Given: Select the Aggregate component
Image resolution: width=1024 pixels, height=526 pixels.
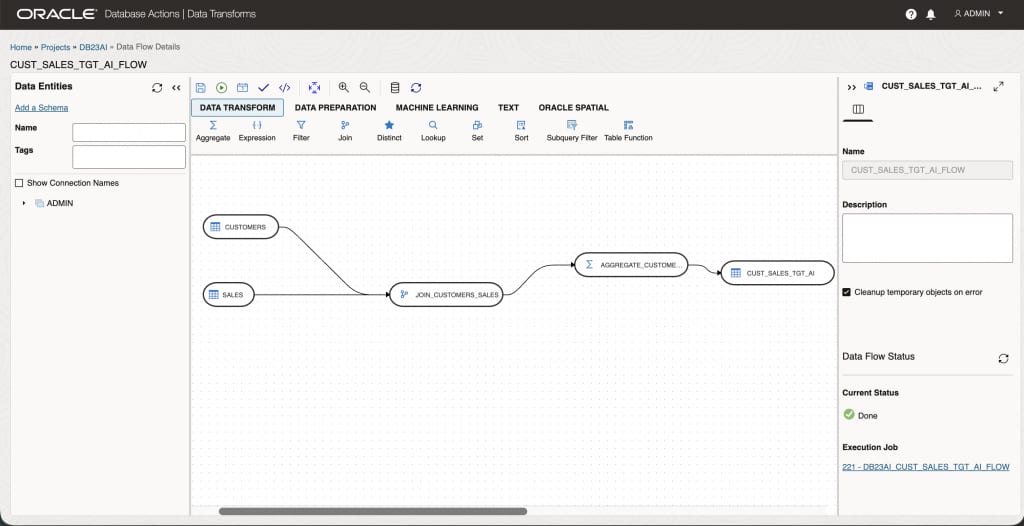Looking at the screenshot, I should tap(213, 131).
